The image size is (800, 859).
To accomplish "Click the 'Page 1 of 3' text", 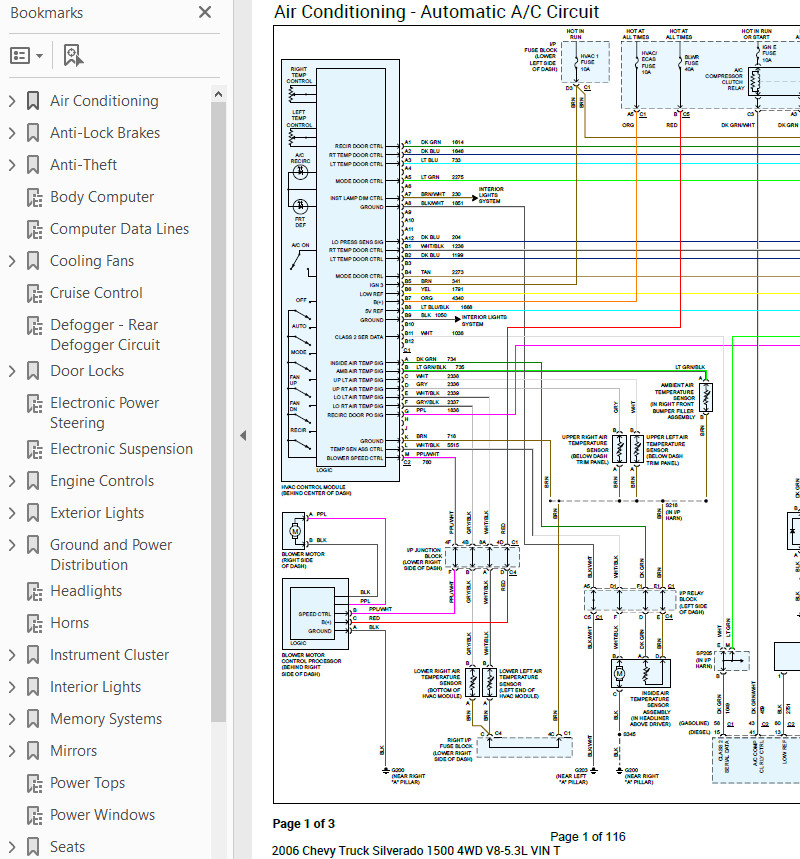I will coord(304,824).
